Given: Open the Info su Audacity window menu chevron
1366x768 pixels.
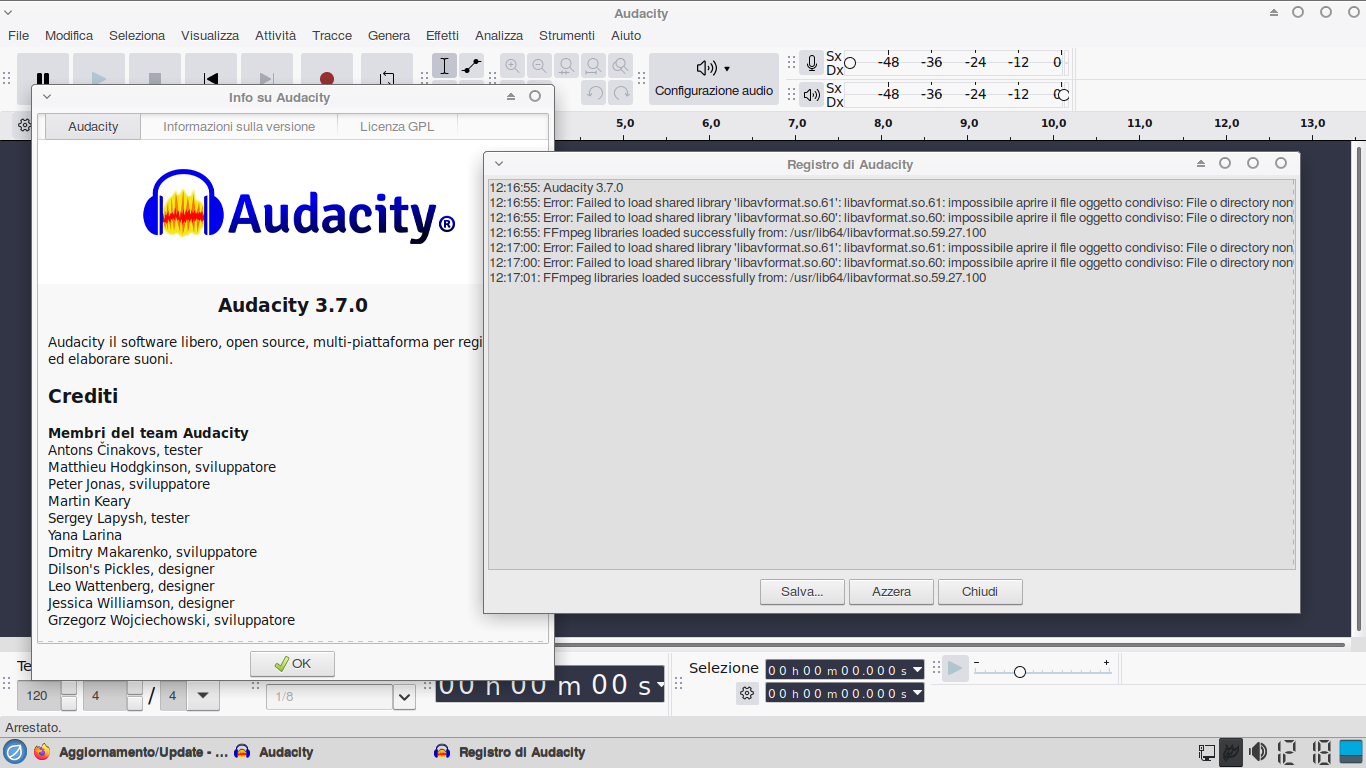Looking at the screenshot, I should tap(47, 97).
